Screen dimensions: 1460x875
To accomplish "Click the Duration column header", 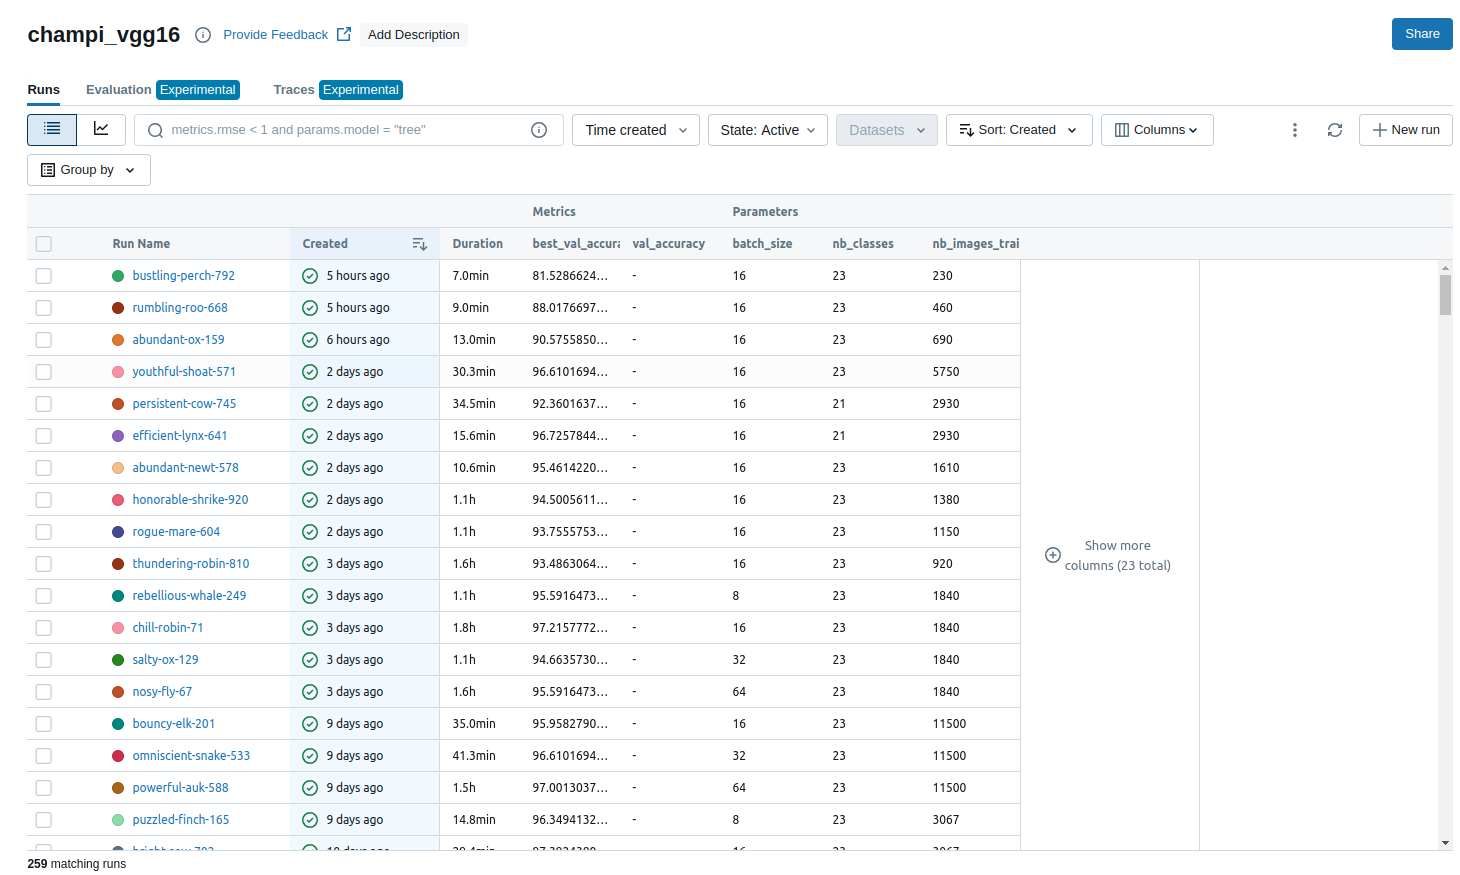I will [478, 244].
